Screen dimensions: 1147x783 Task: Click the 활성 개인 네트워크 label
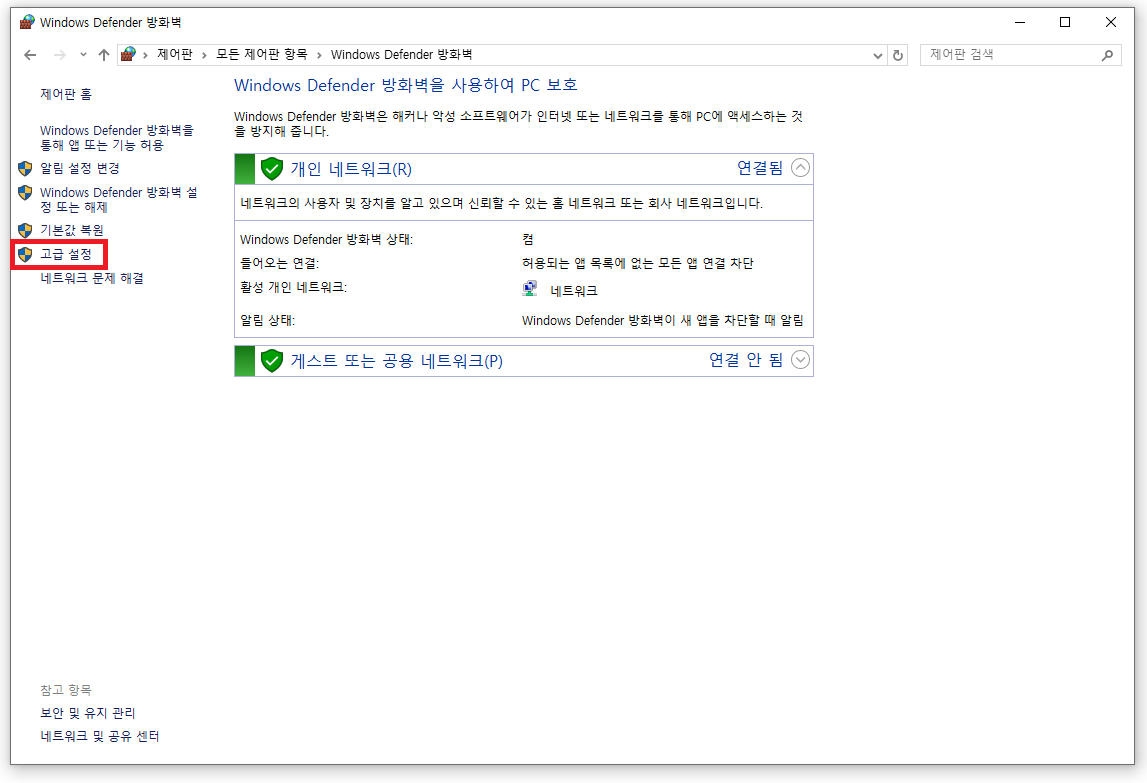[293, 288]
